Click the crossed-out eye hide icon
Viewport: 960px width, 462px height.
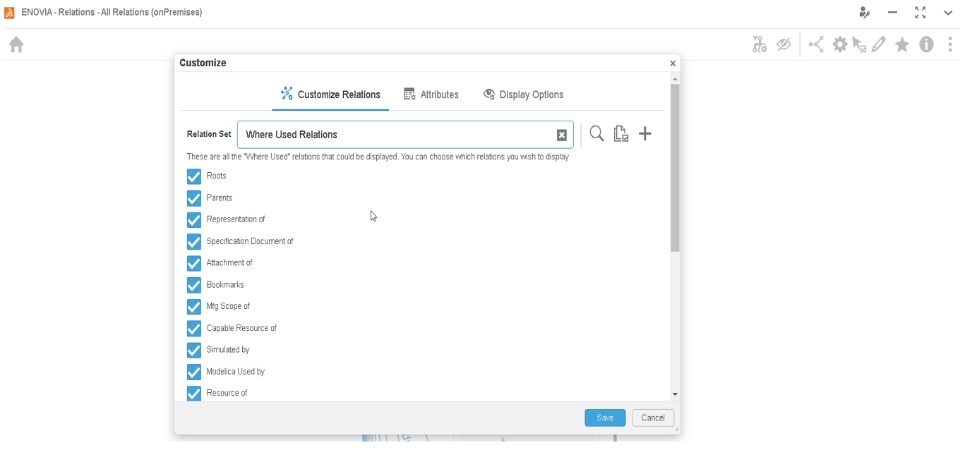pyautogui.click(x=784, y=45)
